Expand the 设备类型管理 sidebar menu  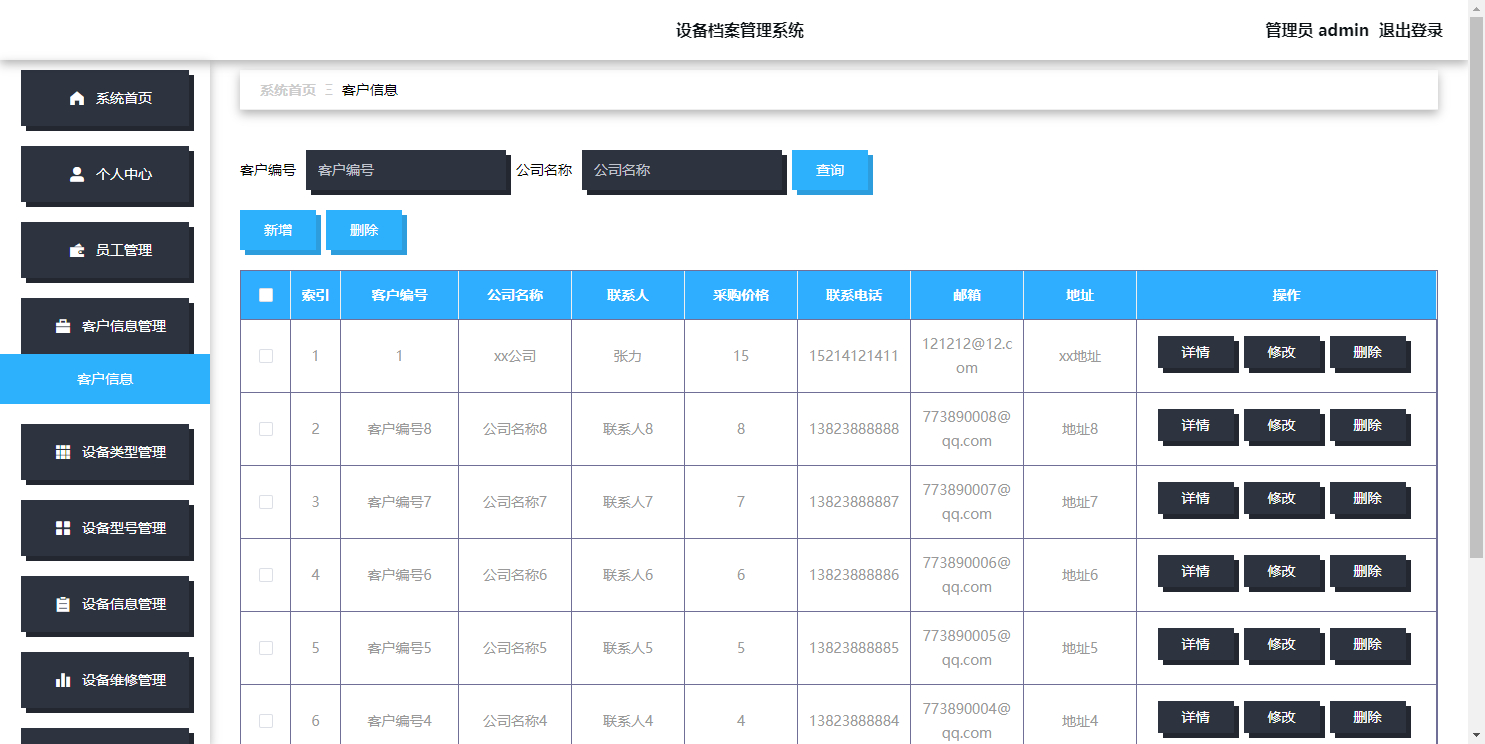[x=105, y=452]
